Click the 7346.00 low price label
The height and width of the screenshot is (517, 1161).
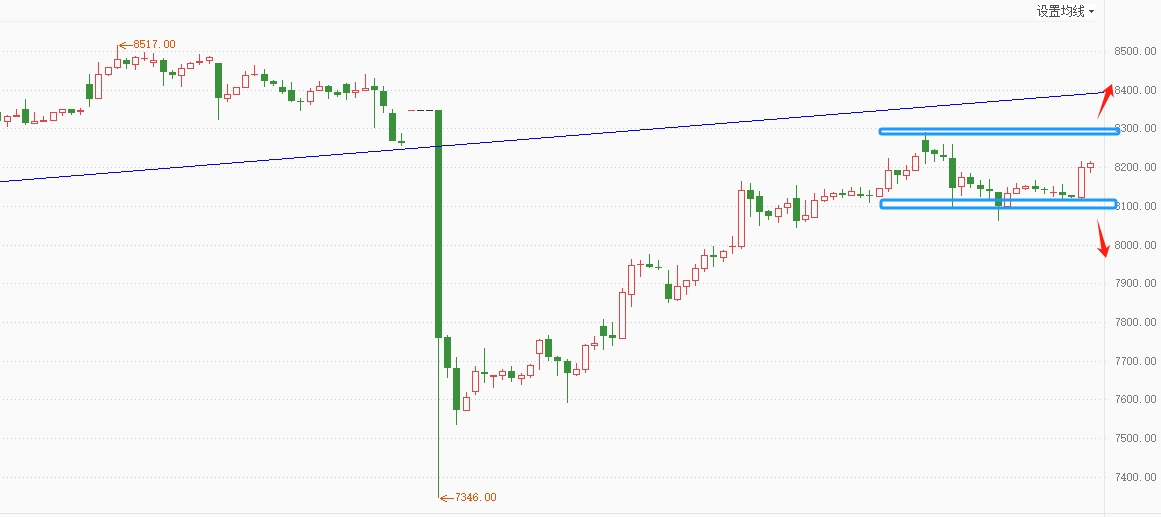coord(475,498)
